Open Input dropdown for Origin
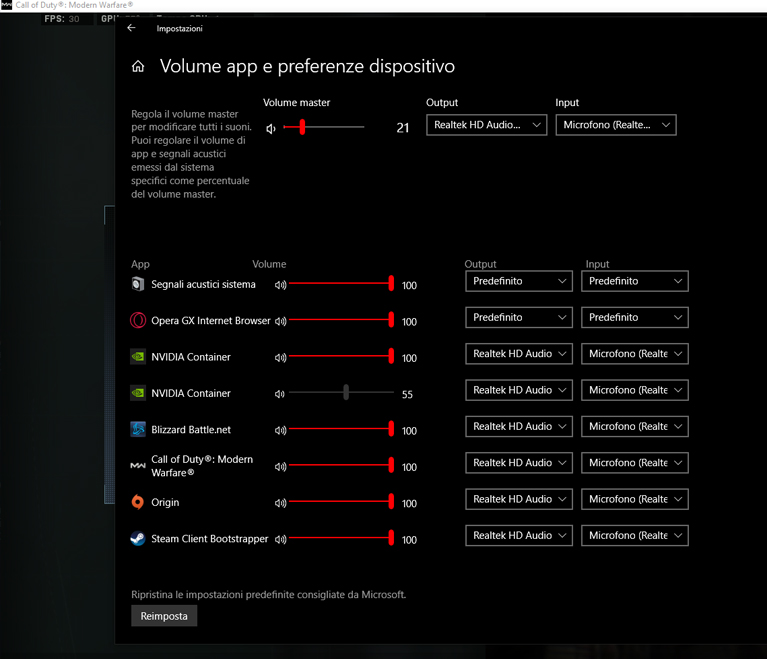The image size is (767, 659). pos(635,499)
